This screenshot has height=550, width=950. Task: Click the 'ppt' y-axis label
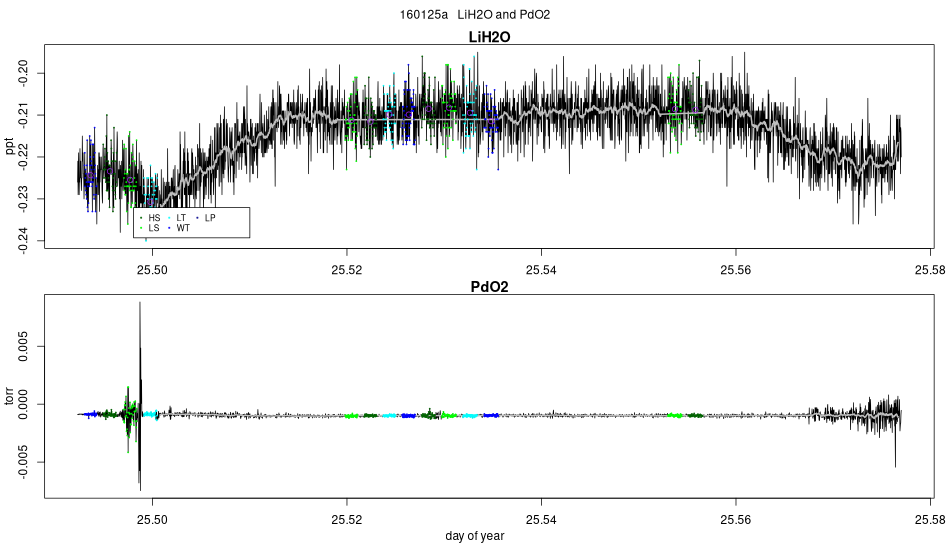[9, 146]
